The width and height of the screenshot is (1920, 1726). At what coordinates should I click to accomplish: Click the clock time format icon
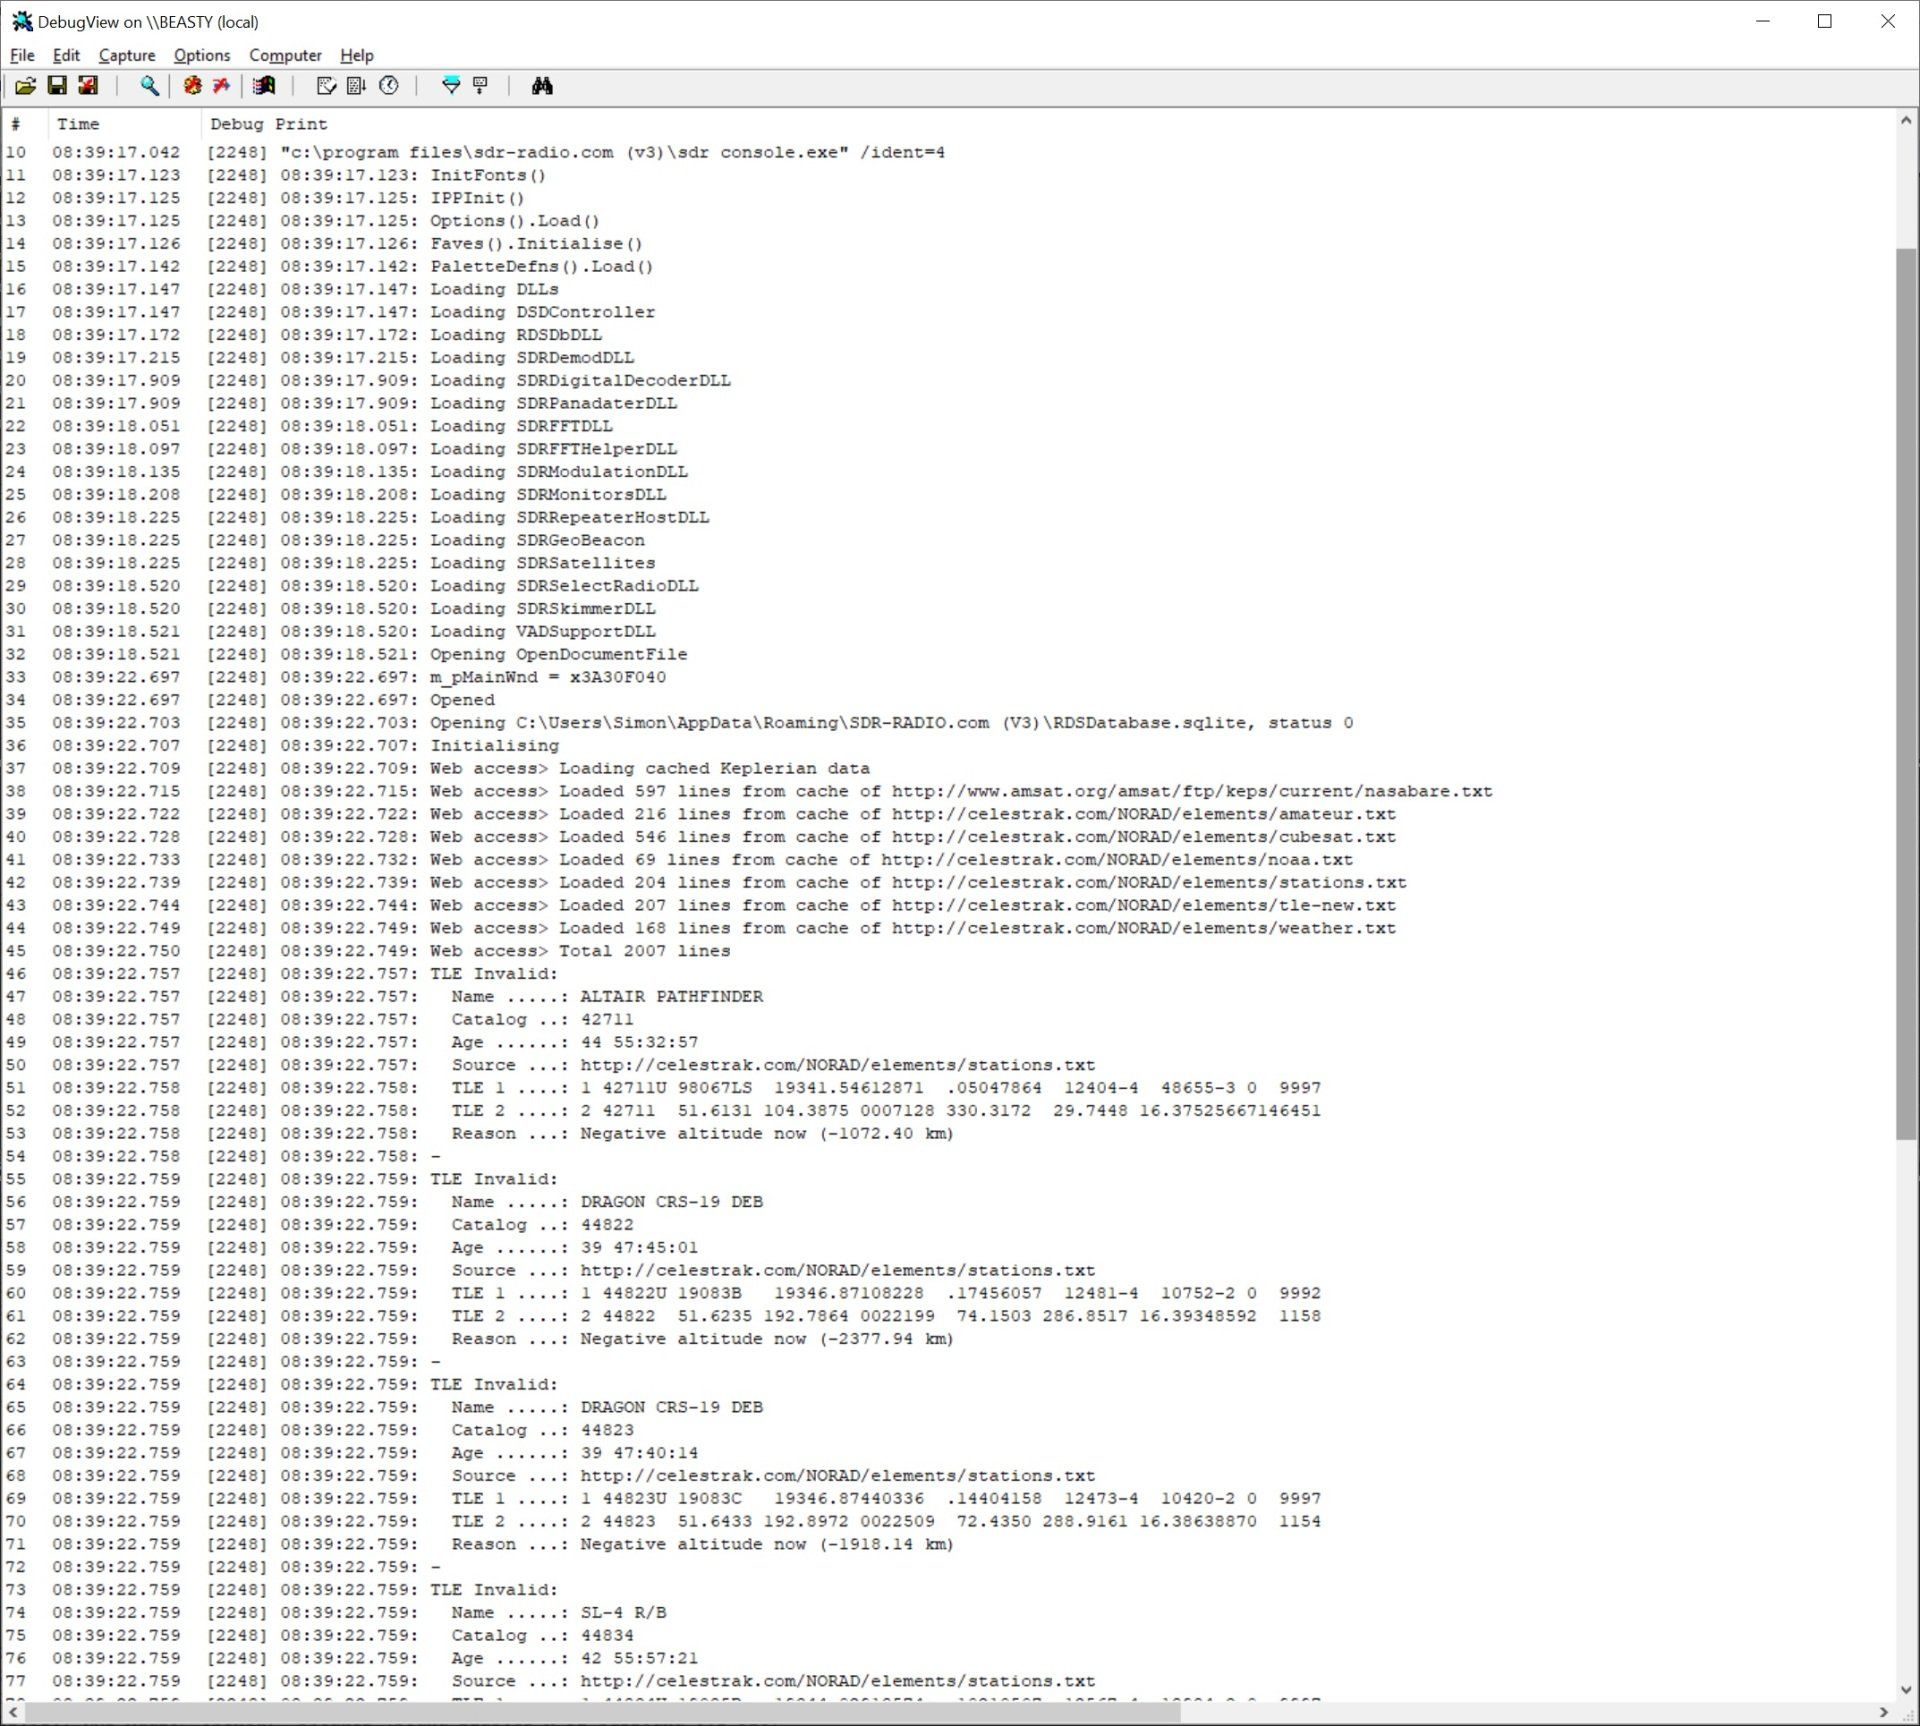pos(389,86)
